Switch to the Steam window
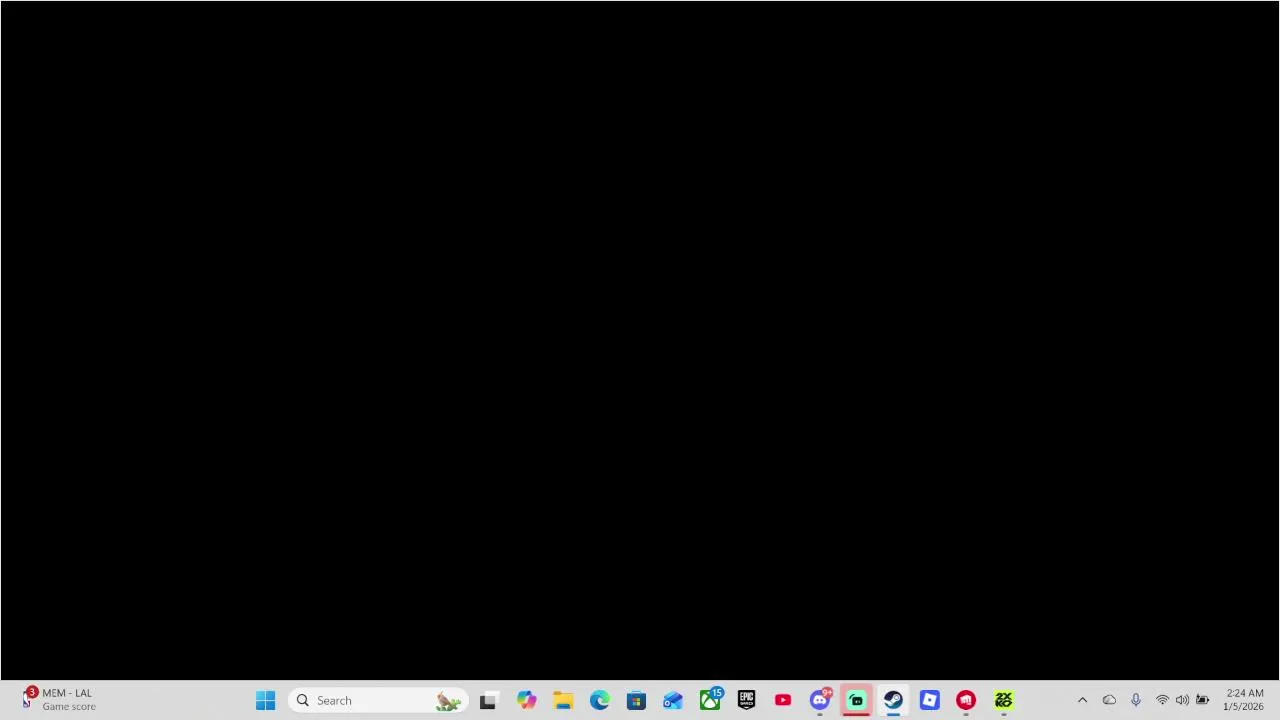The width and height of the screenshot is (1280, 720). tap(893, 700)
